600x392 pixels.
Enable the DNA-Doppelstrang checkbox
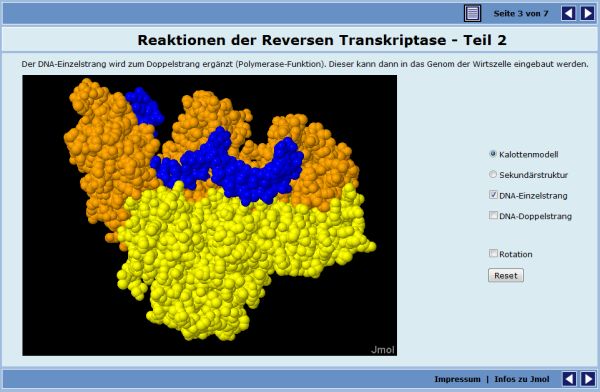point(493,215)
